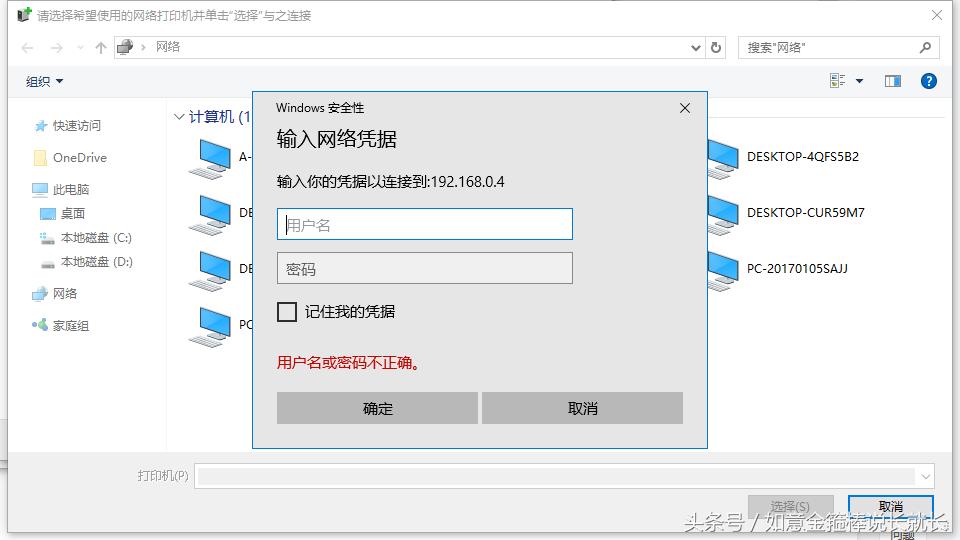960x540 pixels.
Task: Open help with the question mark icon
Action: coord(929,81)
